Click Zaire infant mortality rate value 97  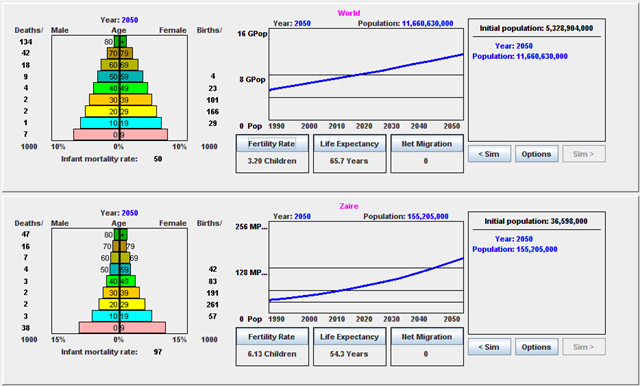point(158,352)
